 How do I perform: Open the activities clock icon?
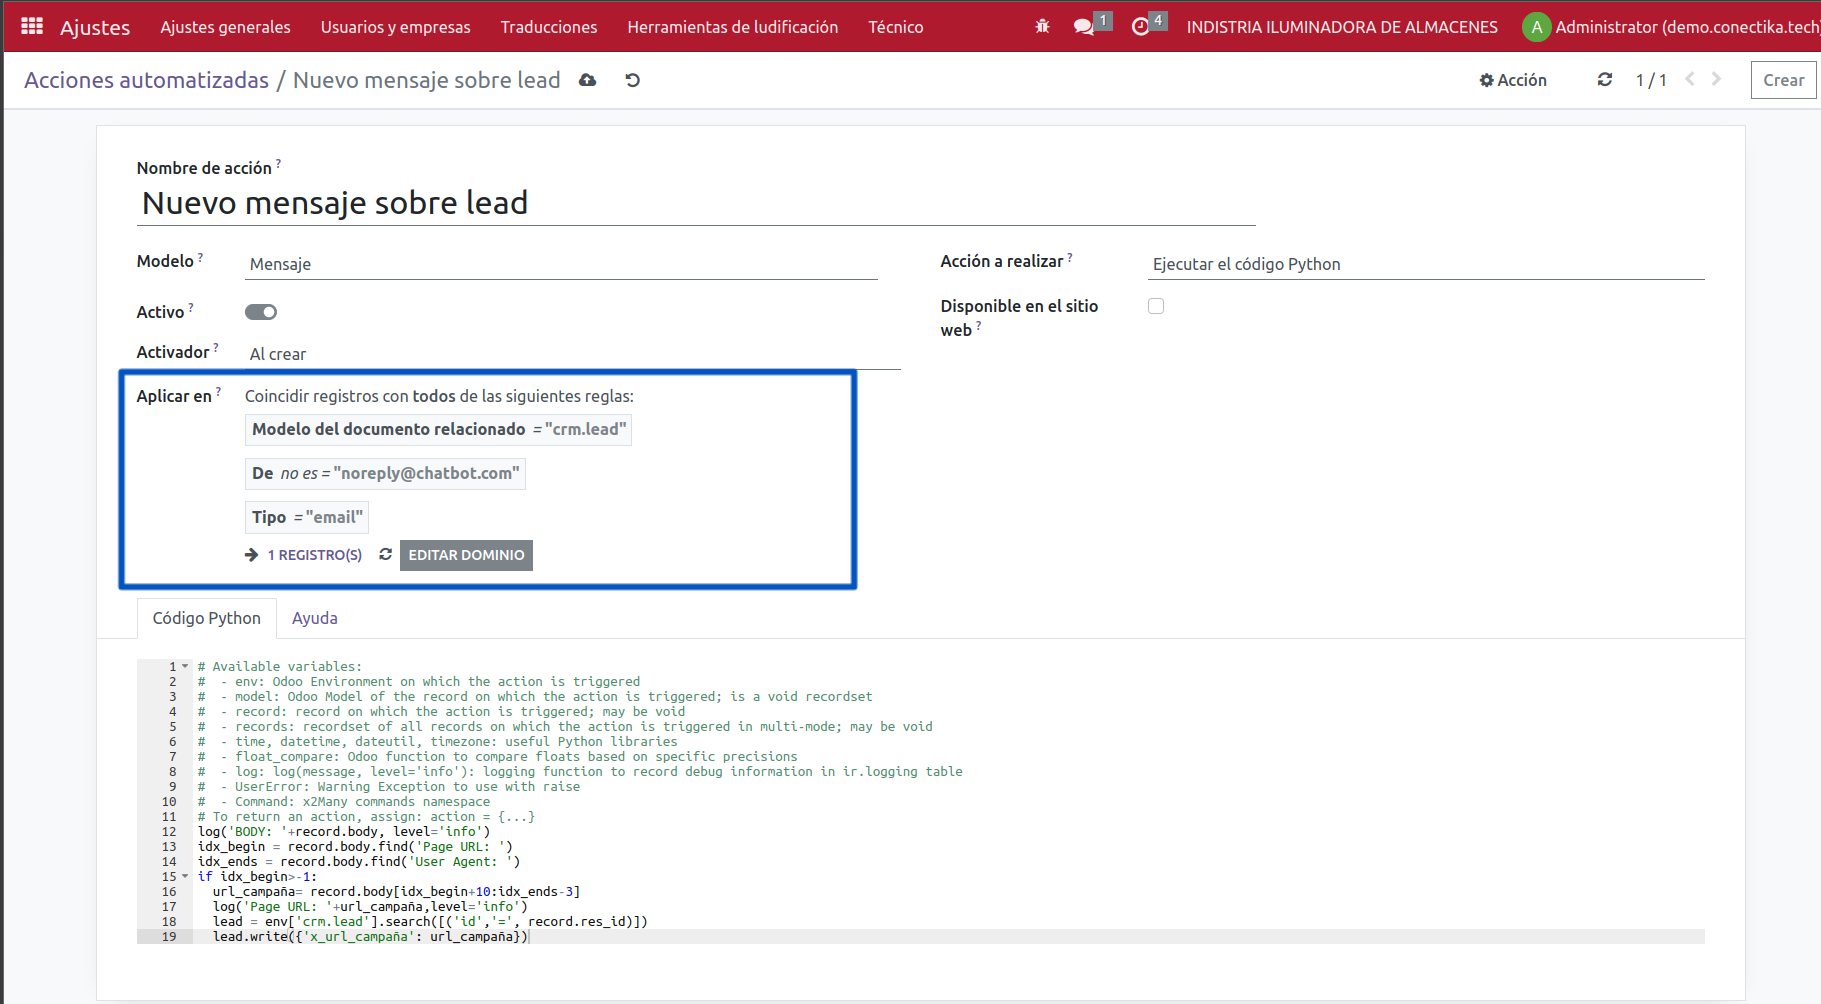[1140, 27]
